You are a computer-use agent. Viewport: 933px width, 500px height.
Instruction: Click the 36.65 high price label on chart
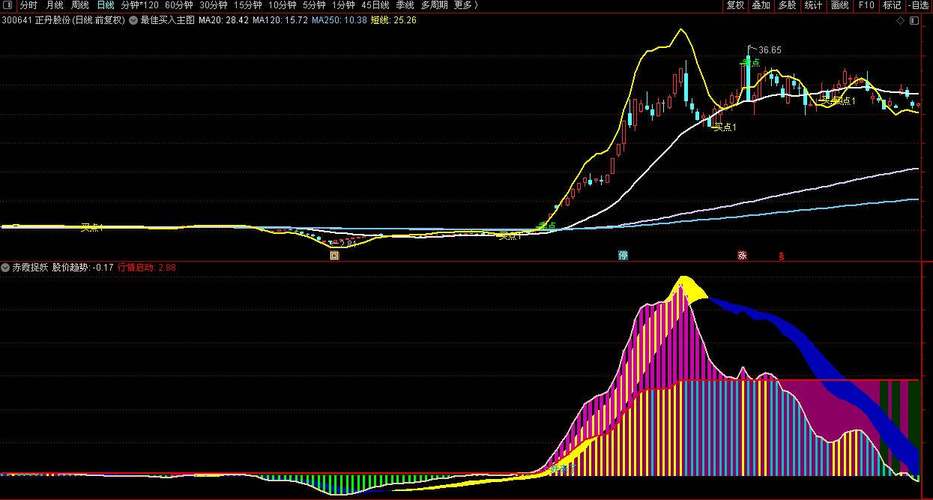click(x=769, y=49)
